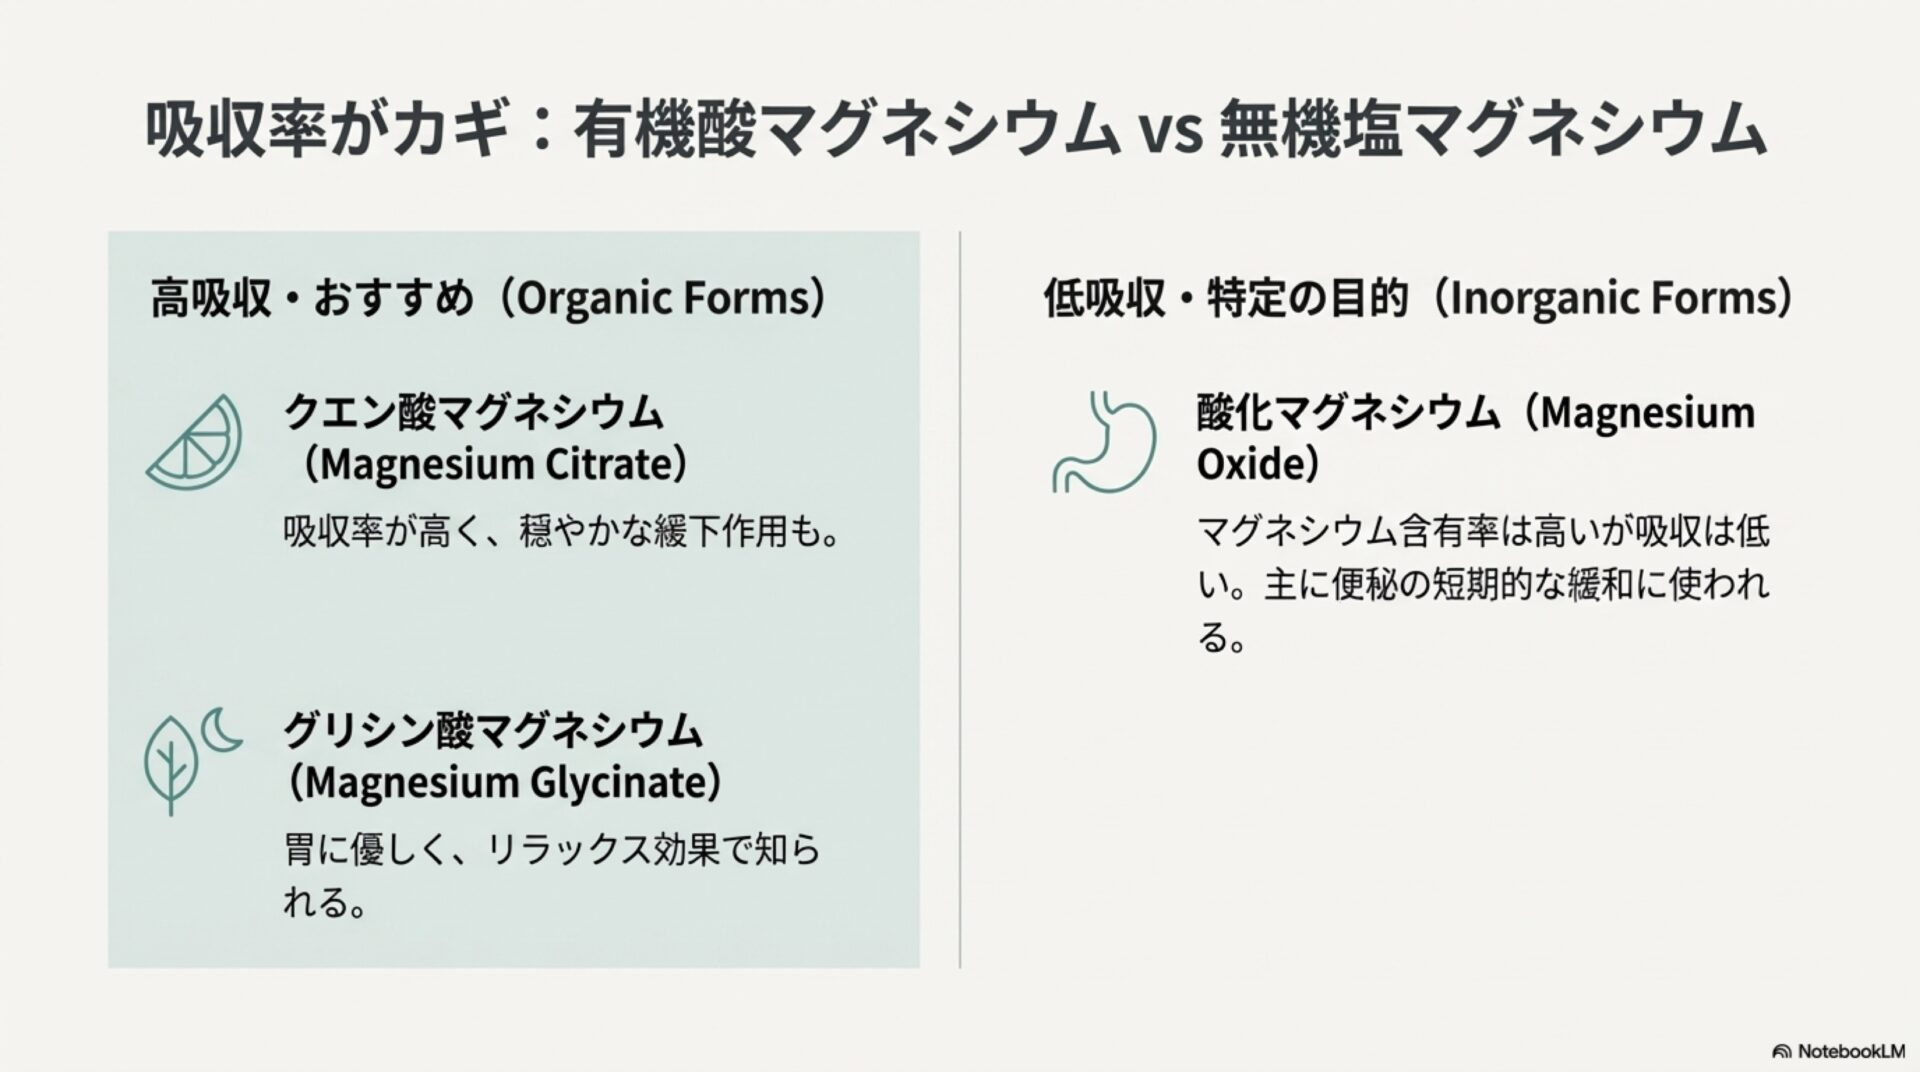
Task: Click the glycinate description about リラックス効果
Action: 551,876
